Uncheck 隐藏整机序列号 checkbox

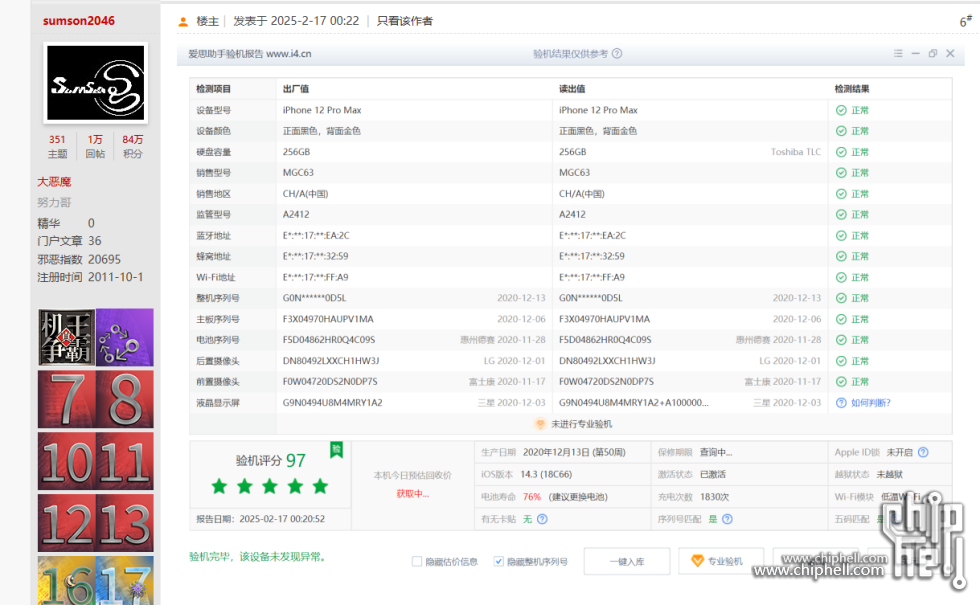point(498,561)
